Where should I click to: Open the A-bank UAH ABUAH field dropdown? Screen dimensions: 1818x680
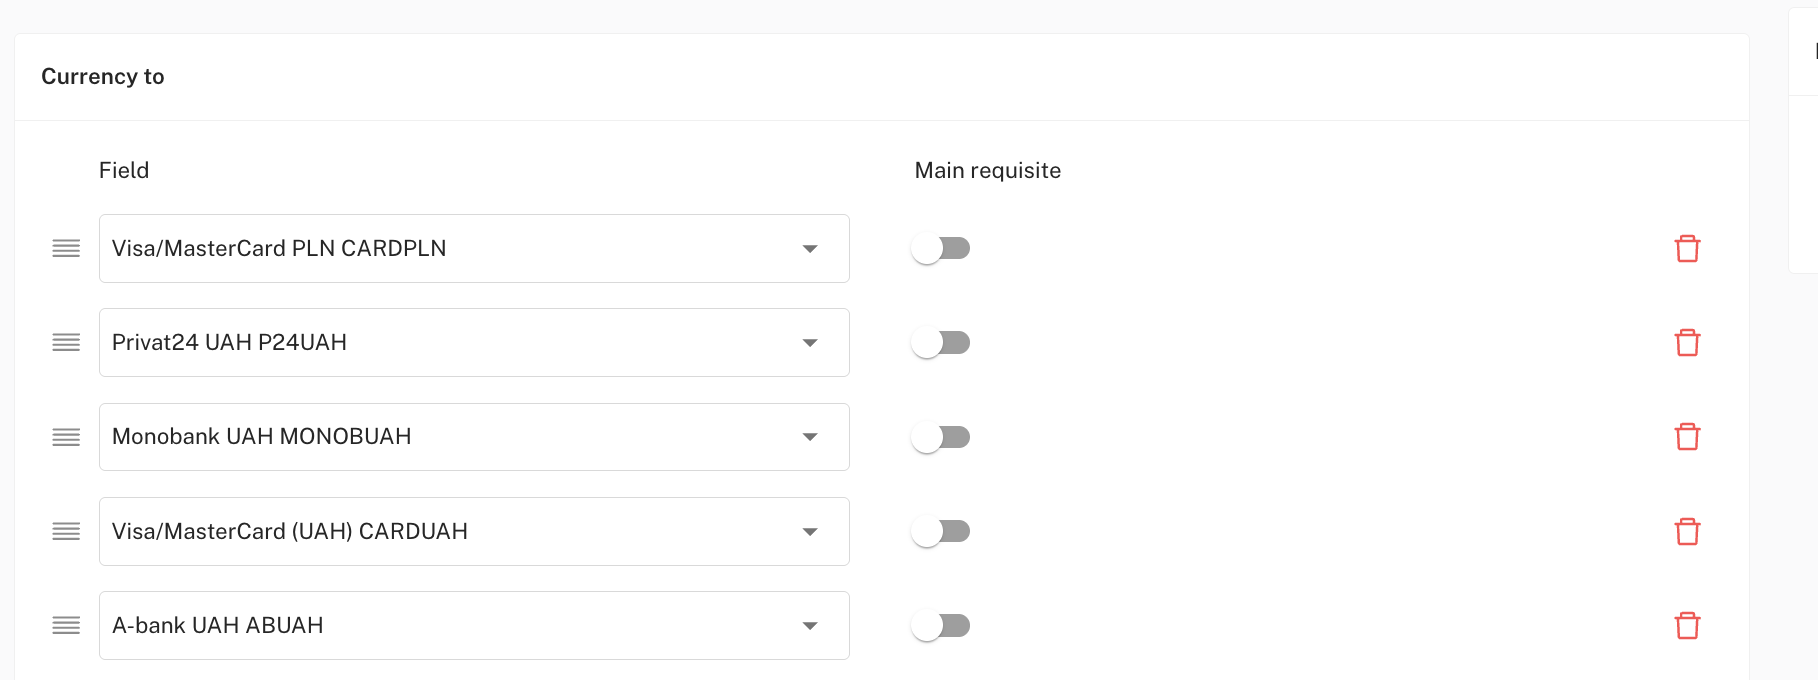coord(474,625)
